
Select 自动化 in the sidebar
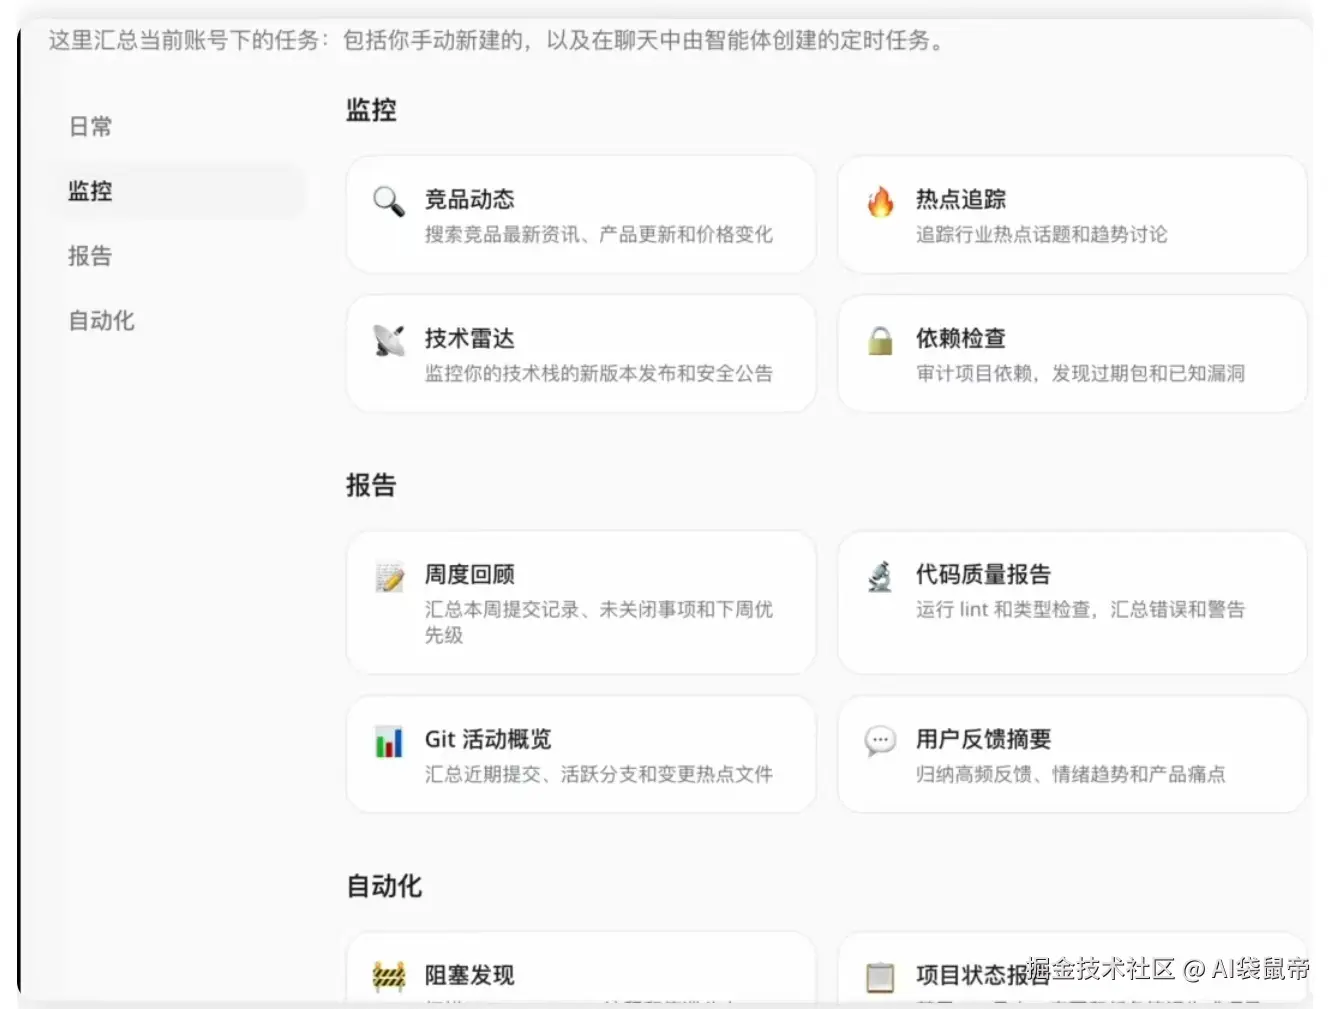(100, 321)
